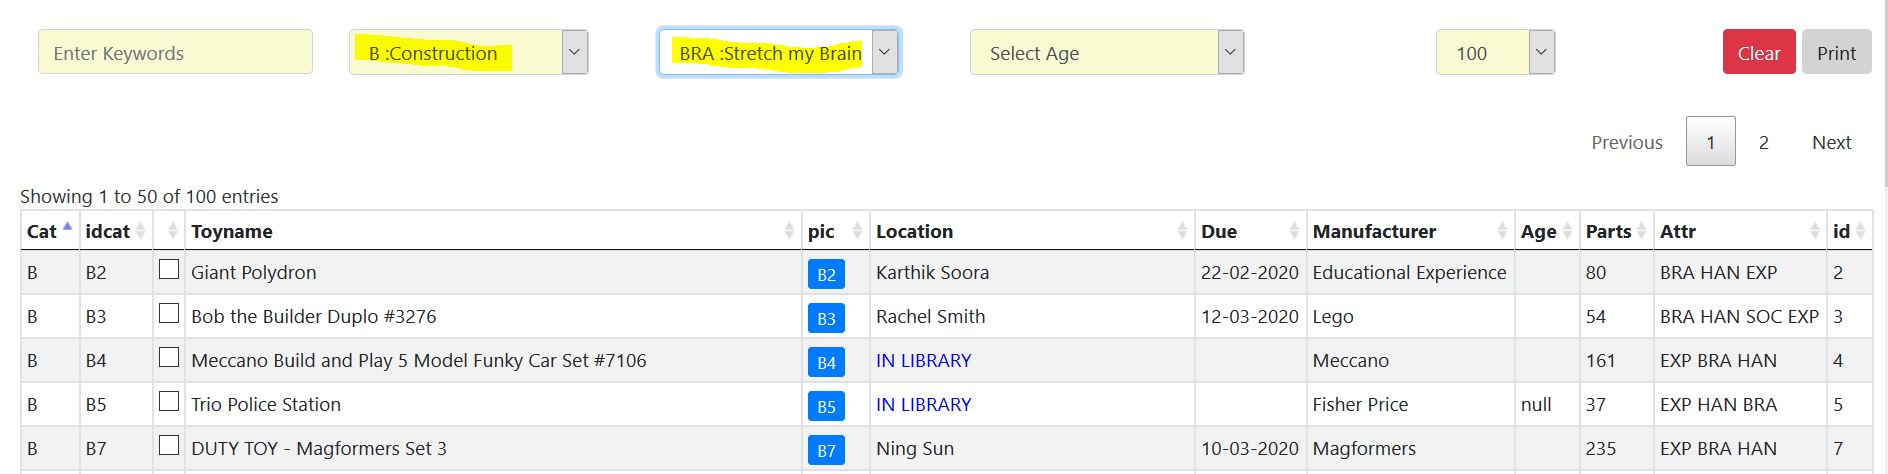Screen dimensions: 1888x474
Task: Check the Trio Police Station checkbox
Action: point(169,402)
